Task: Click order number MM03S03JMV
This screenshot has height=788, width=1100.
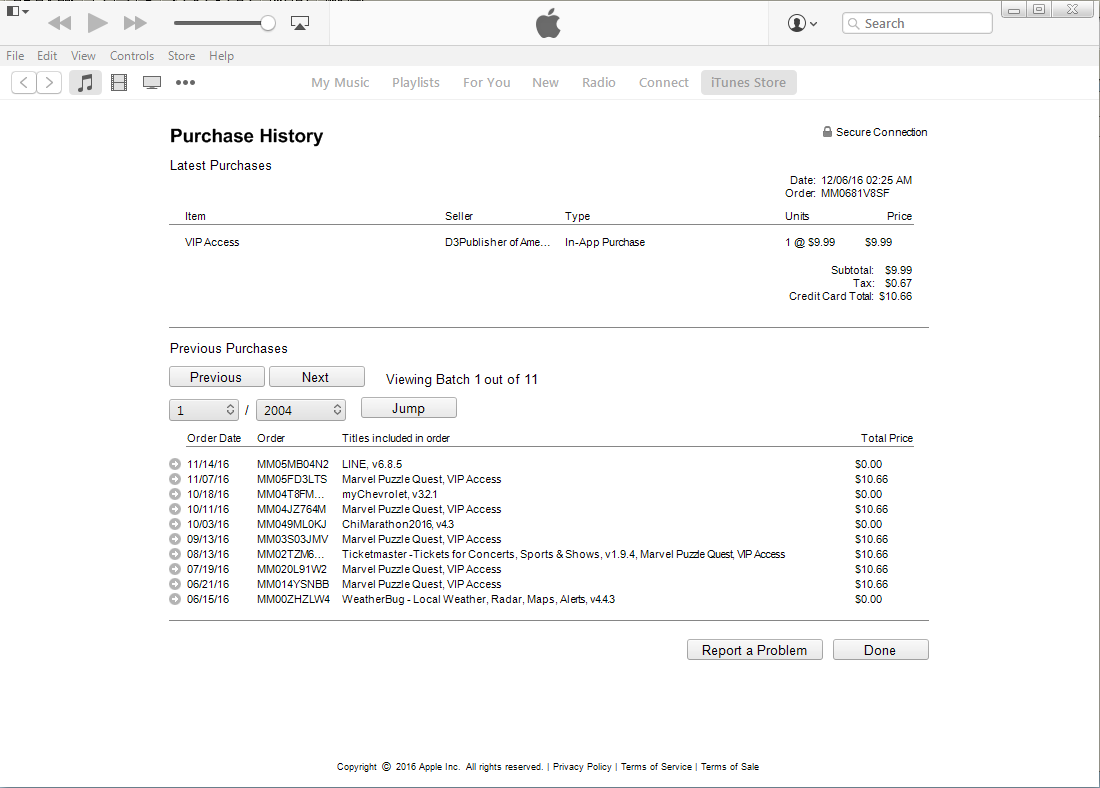Action: [x=293, y=540]
